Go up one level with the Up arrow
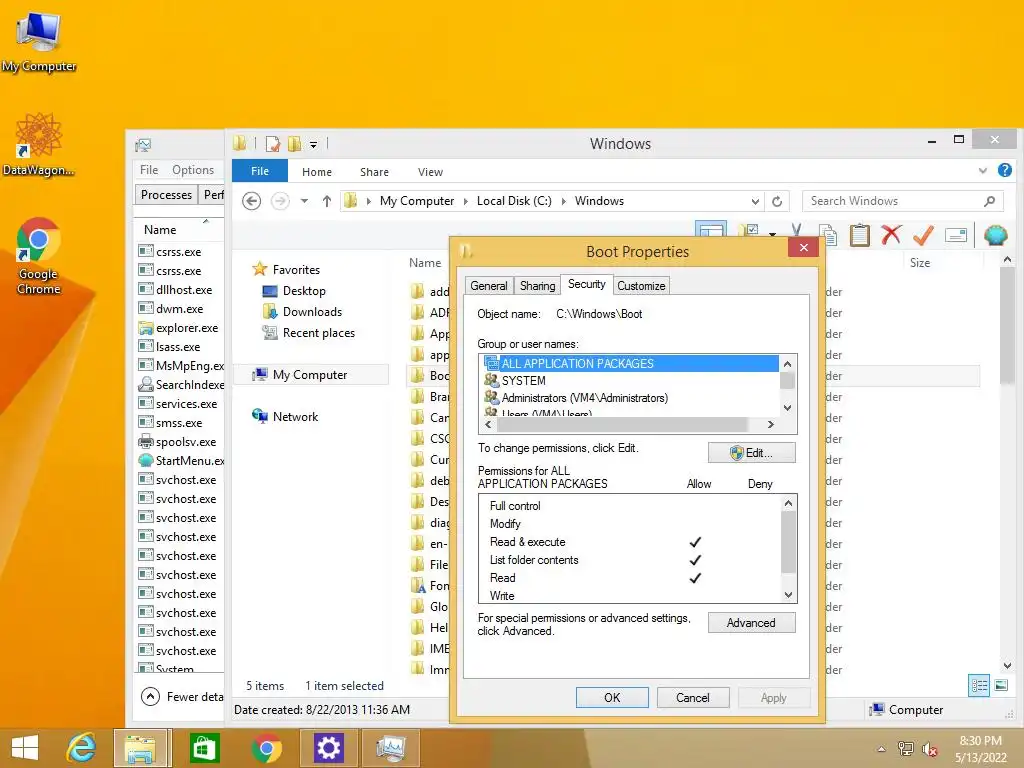Viewport: 1024px width, 768px height. coord(327,201)
